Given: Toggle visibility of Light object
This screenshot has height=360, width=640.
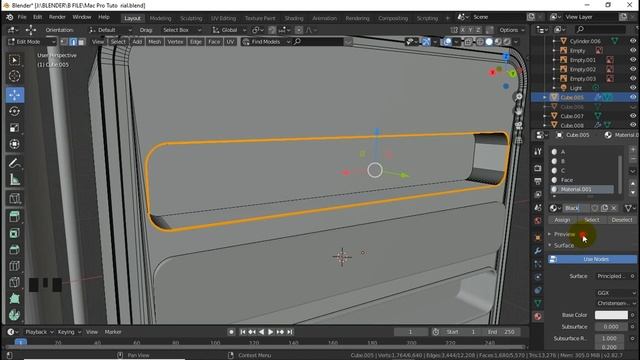Looking at the screenshot, I should coord(633,88).
